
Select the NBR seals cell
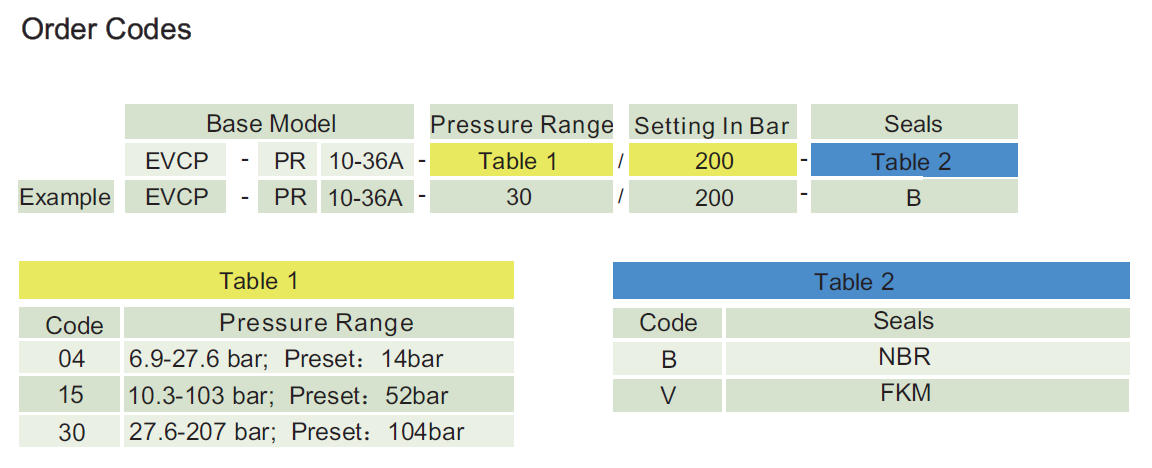click(903, 357)
